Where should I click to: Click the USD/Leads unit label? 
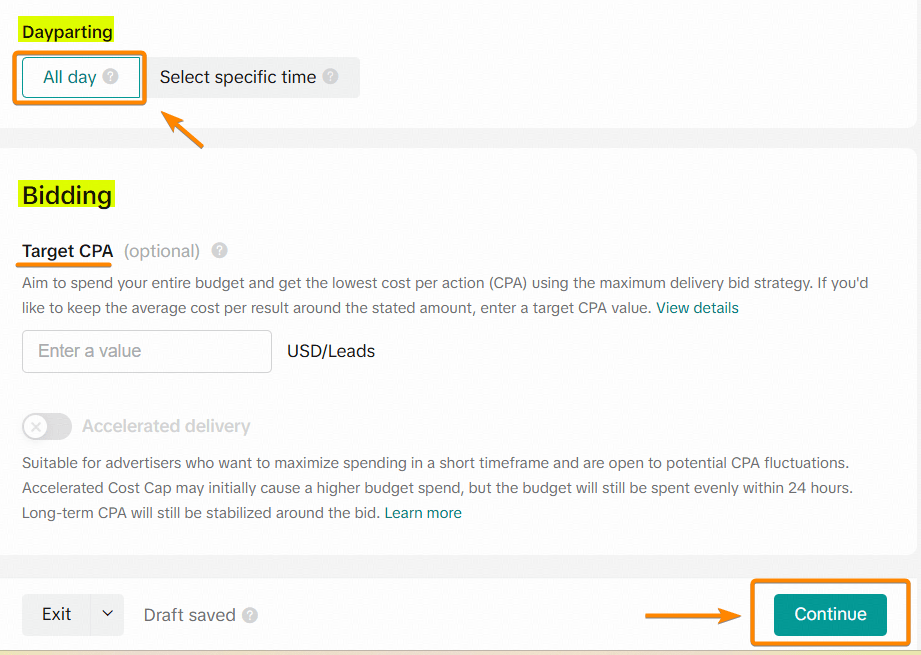click(x=331, y=351)
